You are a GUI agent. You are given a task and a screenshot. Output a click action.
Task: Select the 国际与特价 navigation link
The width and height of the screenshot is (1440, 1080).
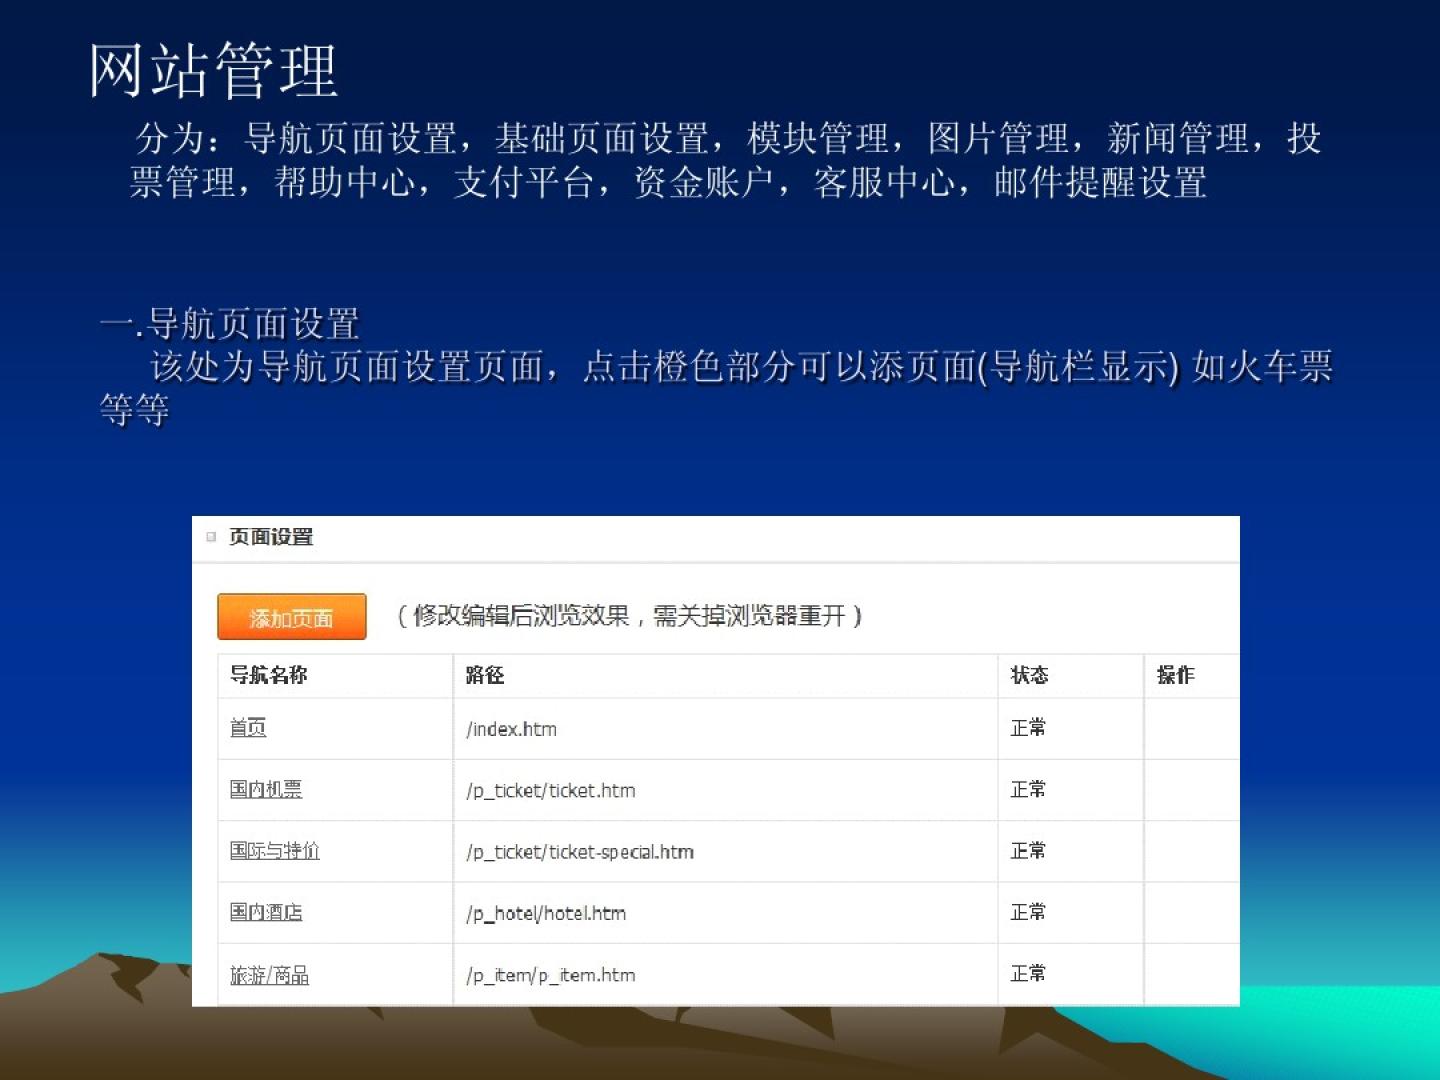(x=275, y=851)
